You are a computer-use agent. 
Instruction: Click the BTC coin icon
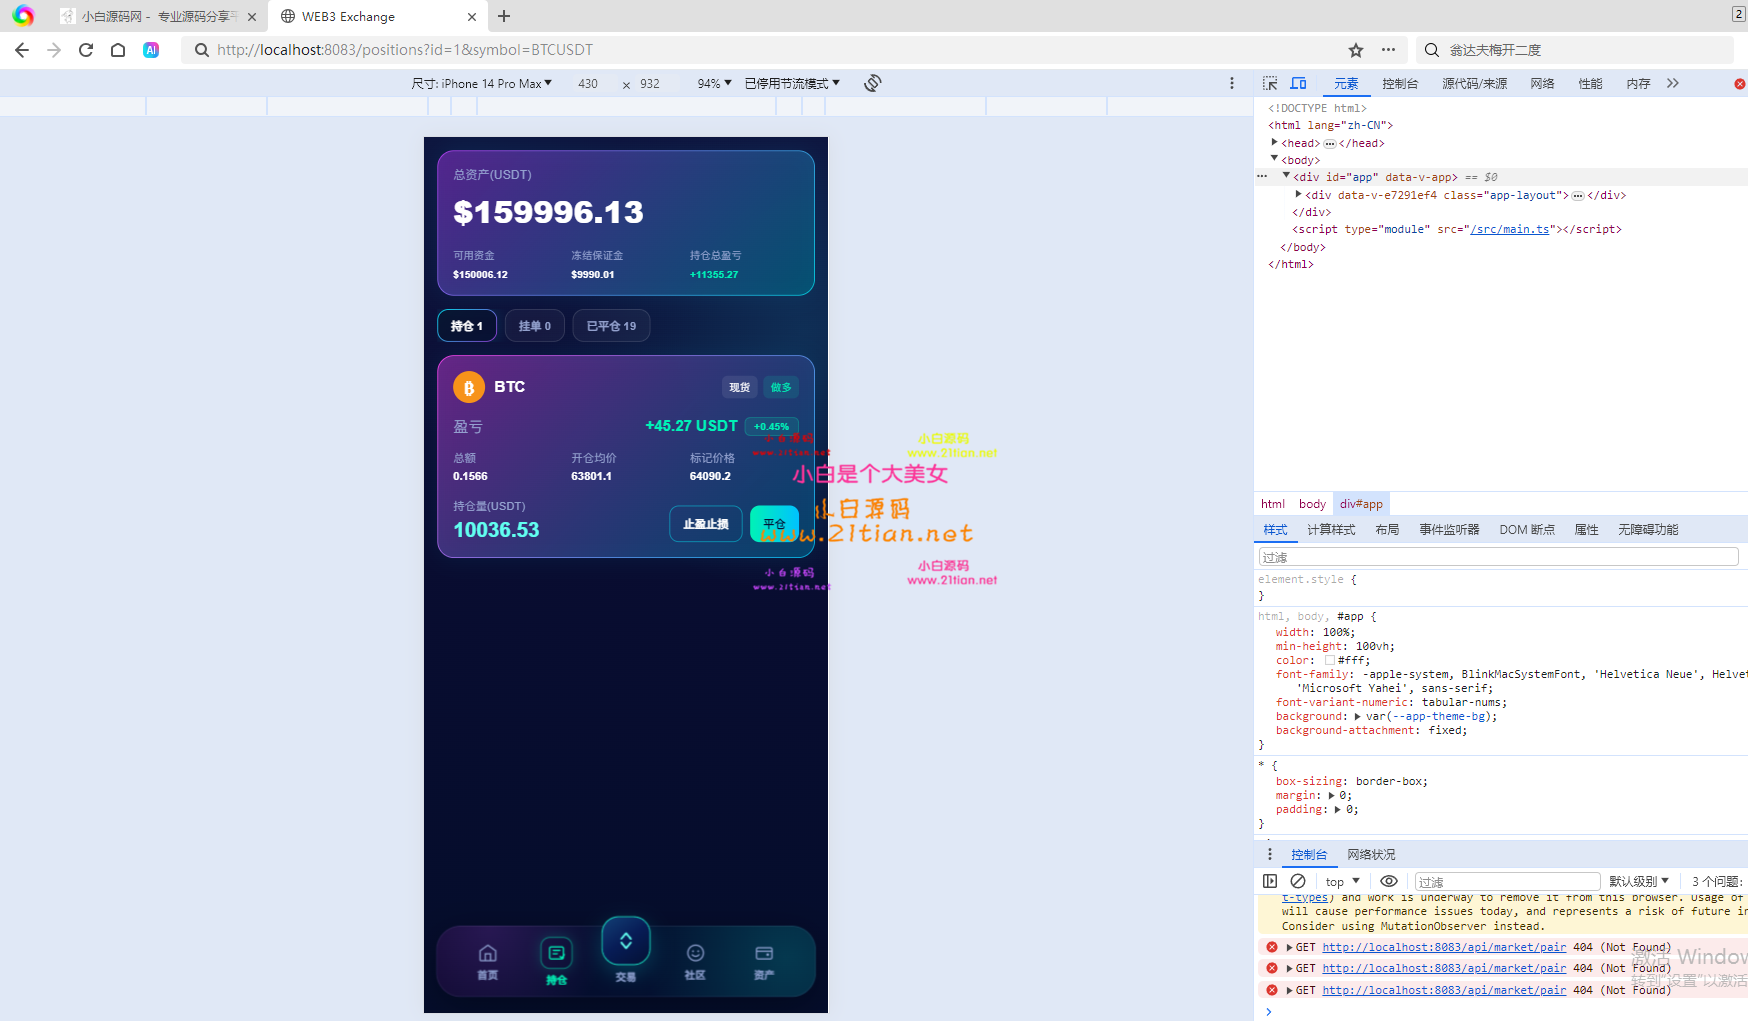(x=469, y=387)
